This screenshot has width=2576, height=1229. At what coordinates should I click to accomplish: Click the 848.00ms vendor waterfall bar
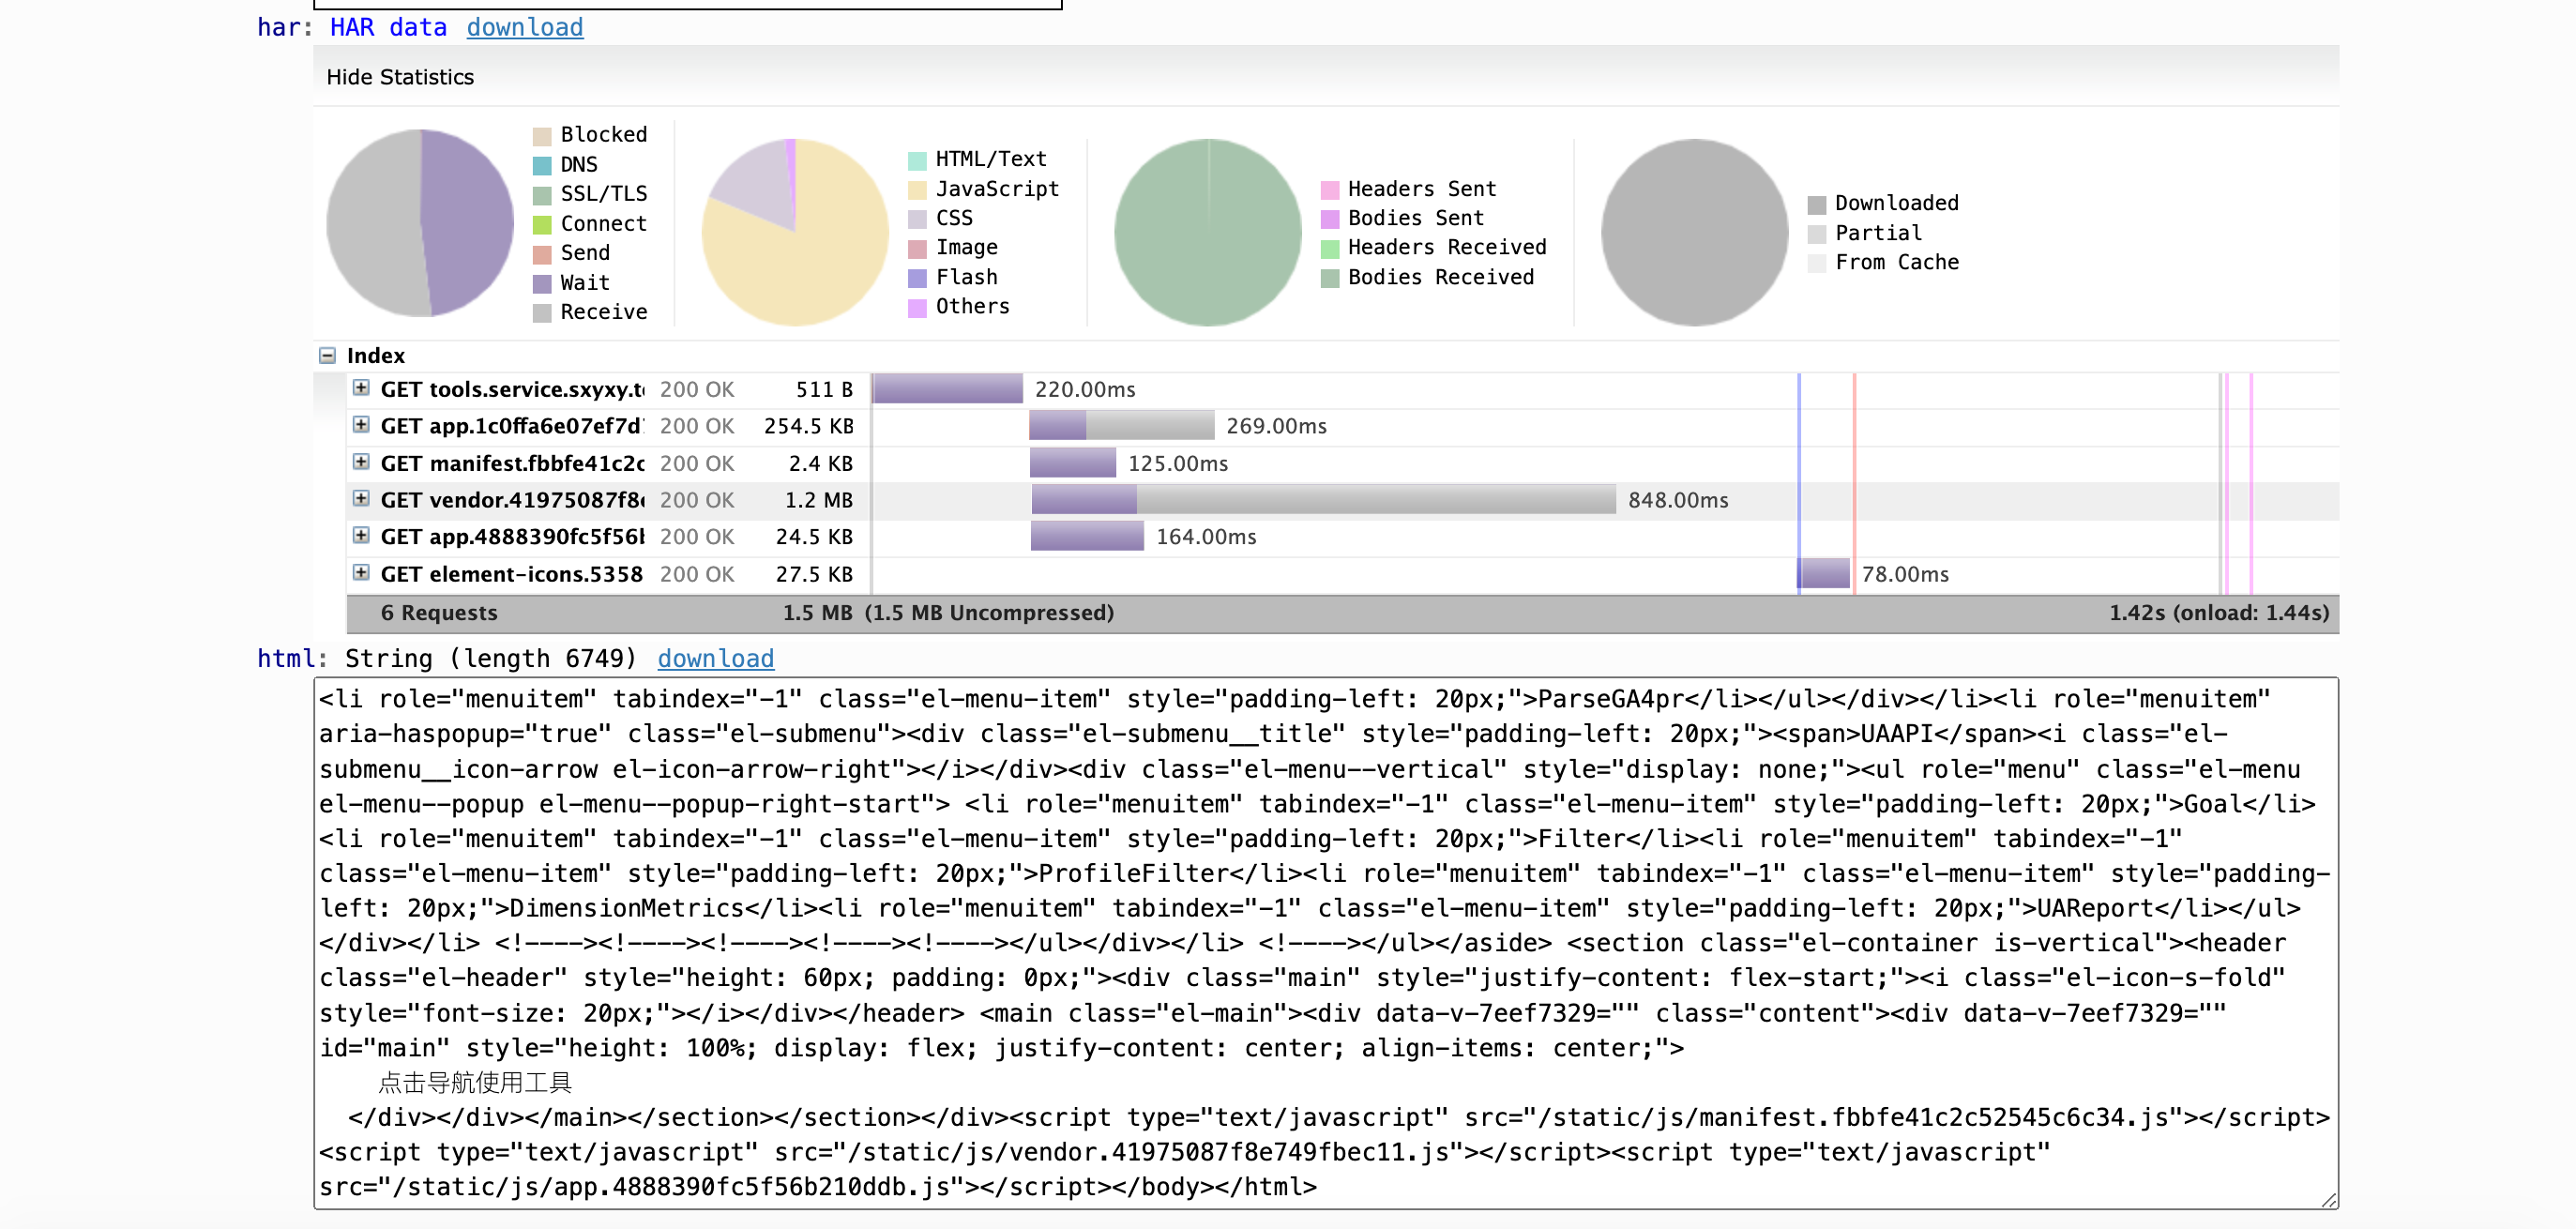pyautogui.click(x=1323, y=499)
